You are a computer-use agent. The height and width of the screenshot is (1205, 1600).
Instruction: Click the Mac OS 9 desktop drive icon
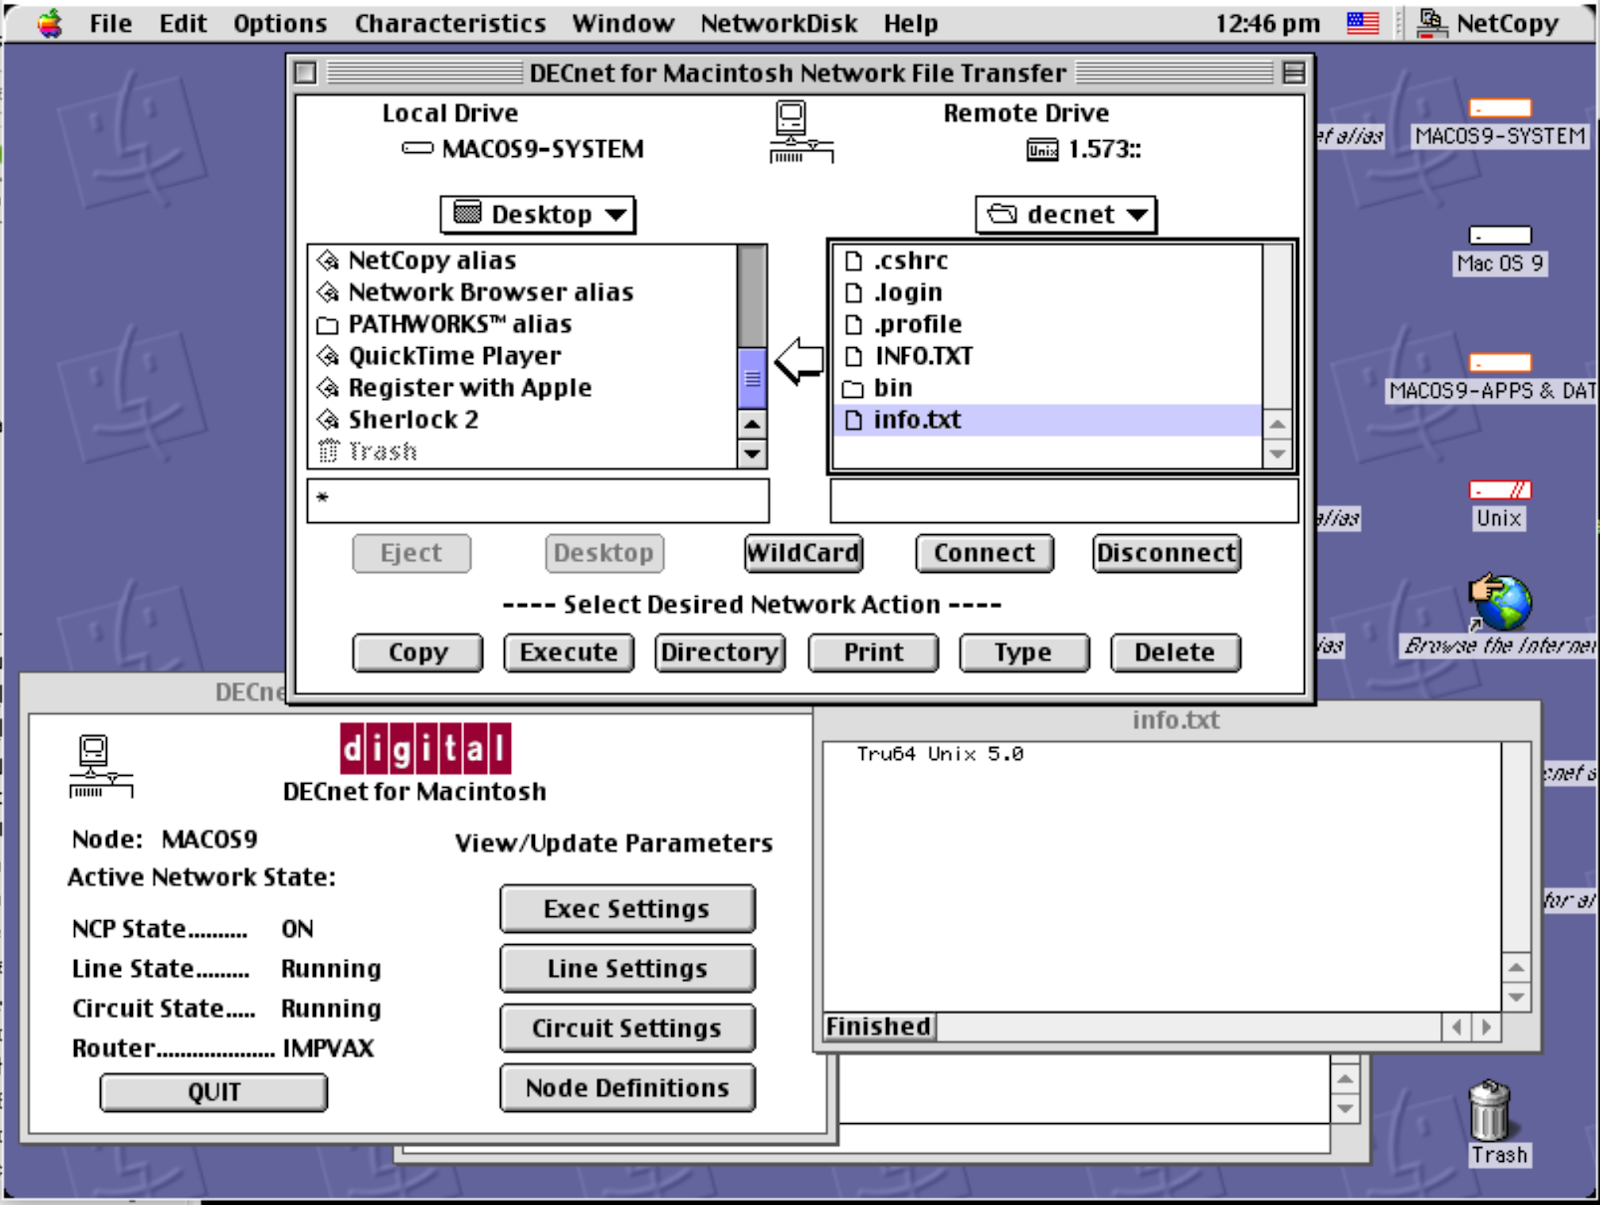pos(1500,235)
